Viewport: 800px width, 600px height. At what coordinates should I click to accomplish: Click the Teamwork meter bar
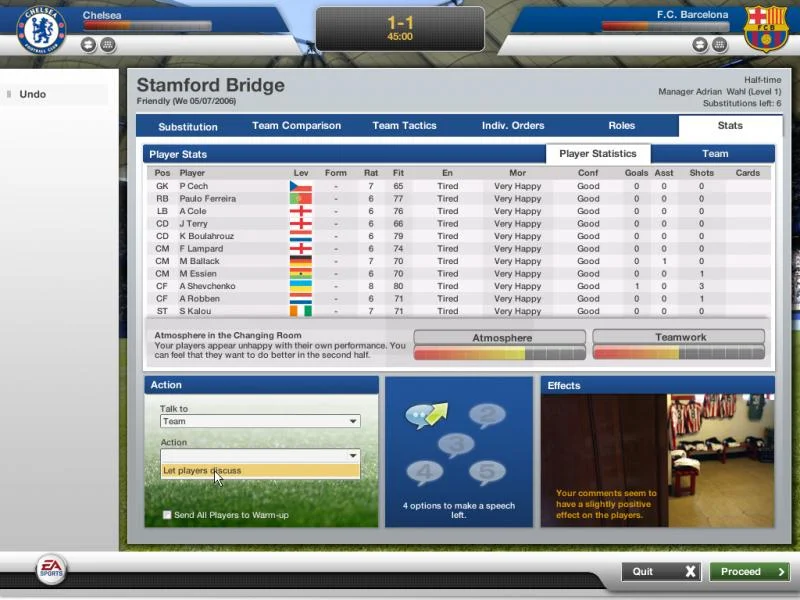click(x=680, y=351)
